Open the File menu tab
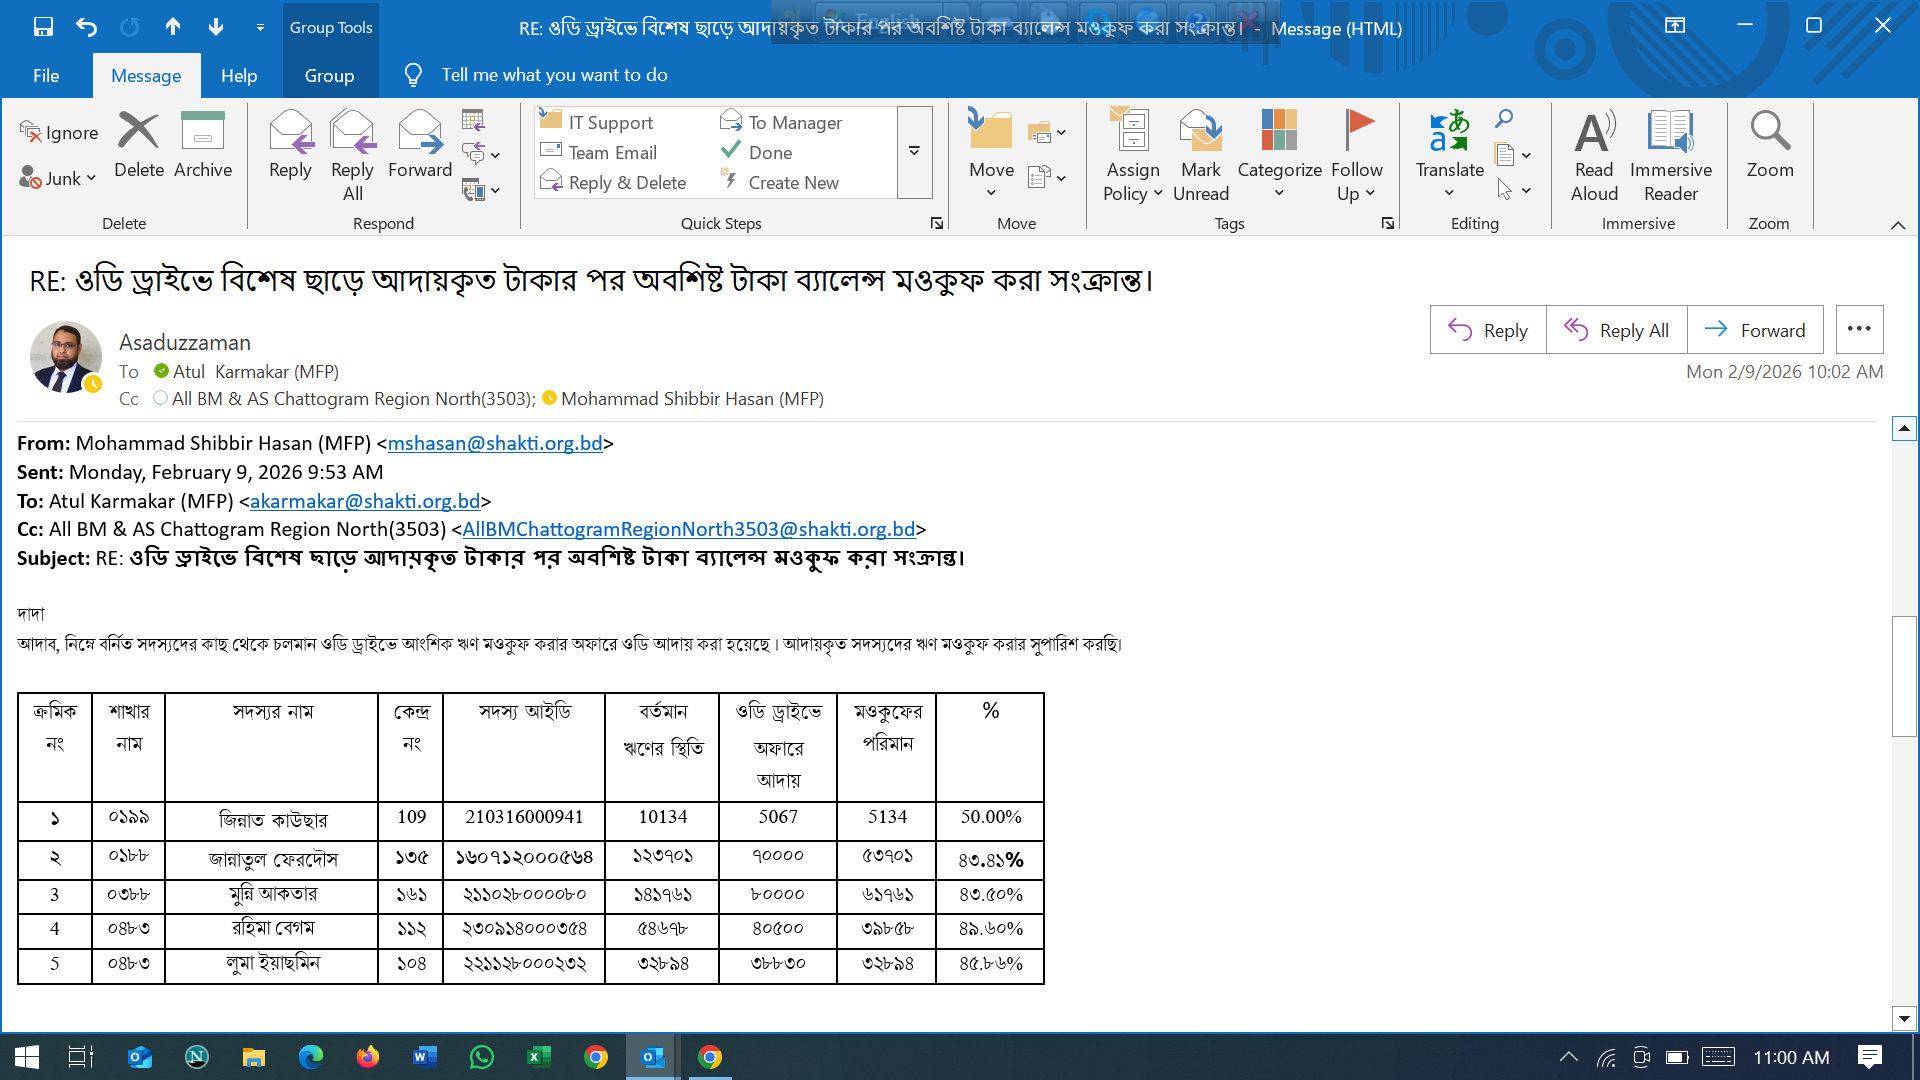1920x1080 pixels. click(x=46, y=76)
